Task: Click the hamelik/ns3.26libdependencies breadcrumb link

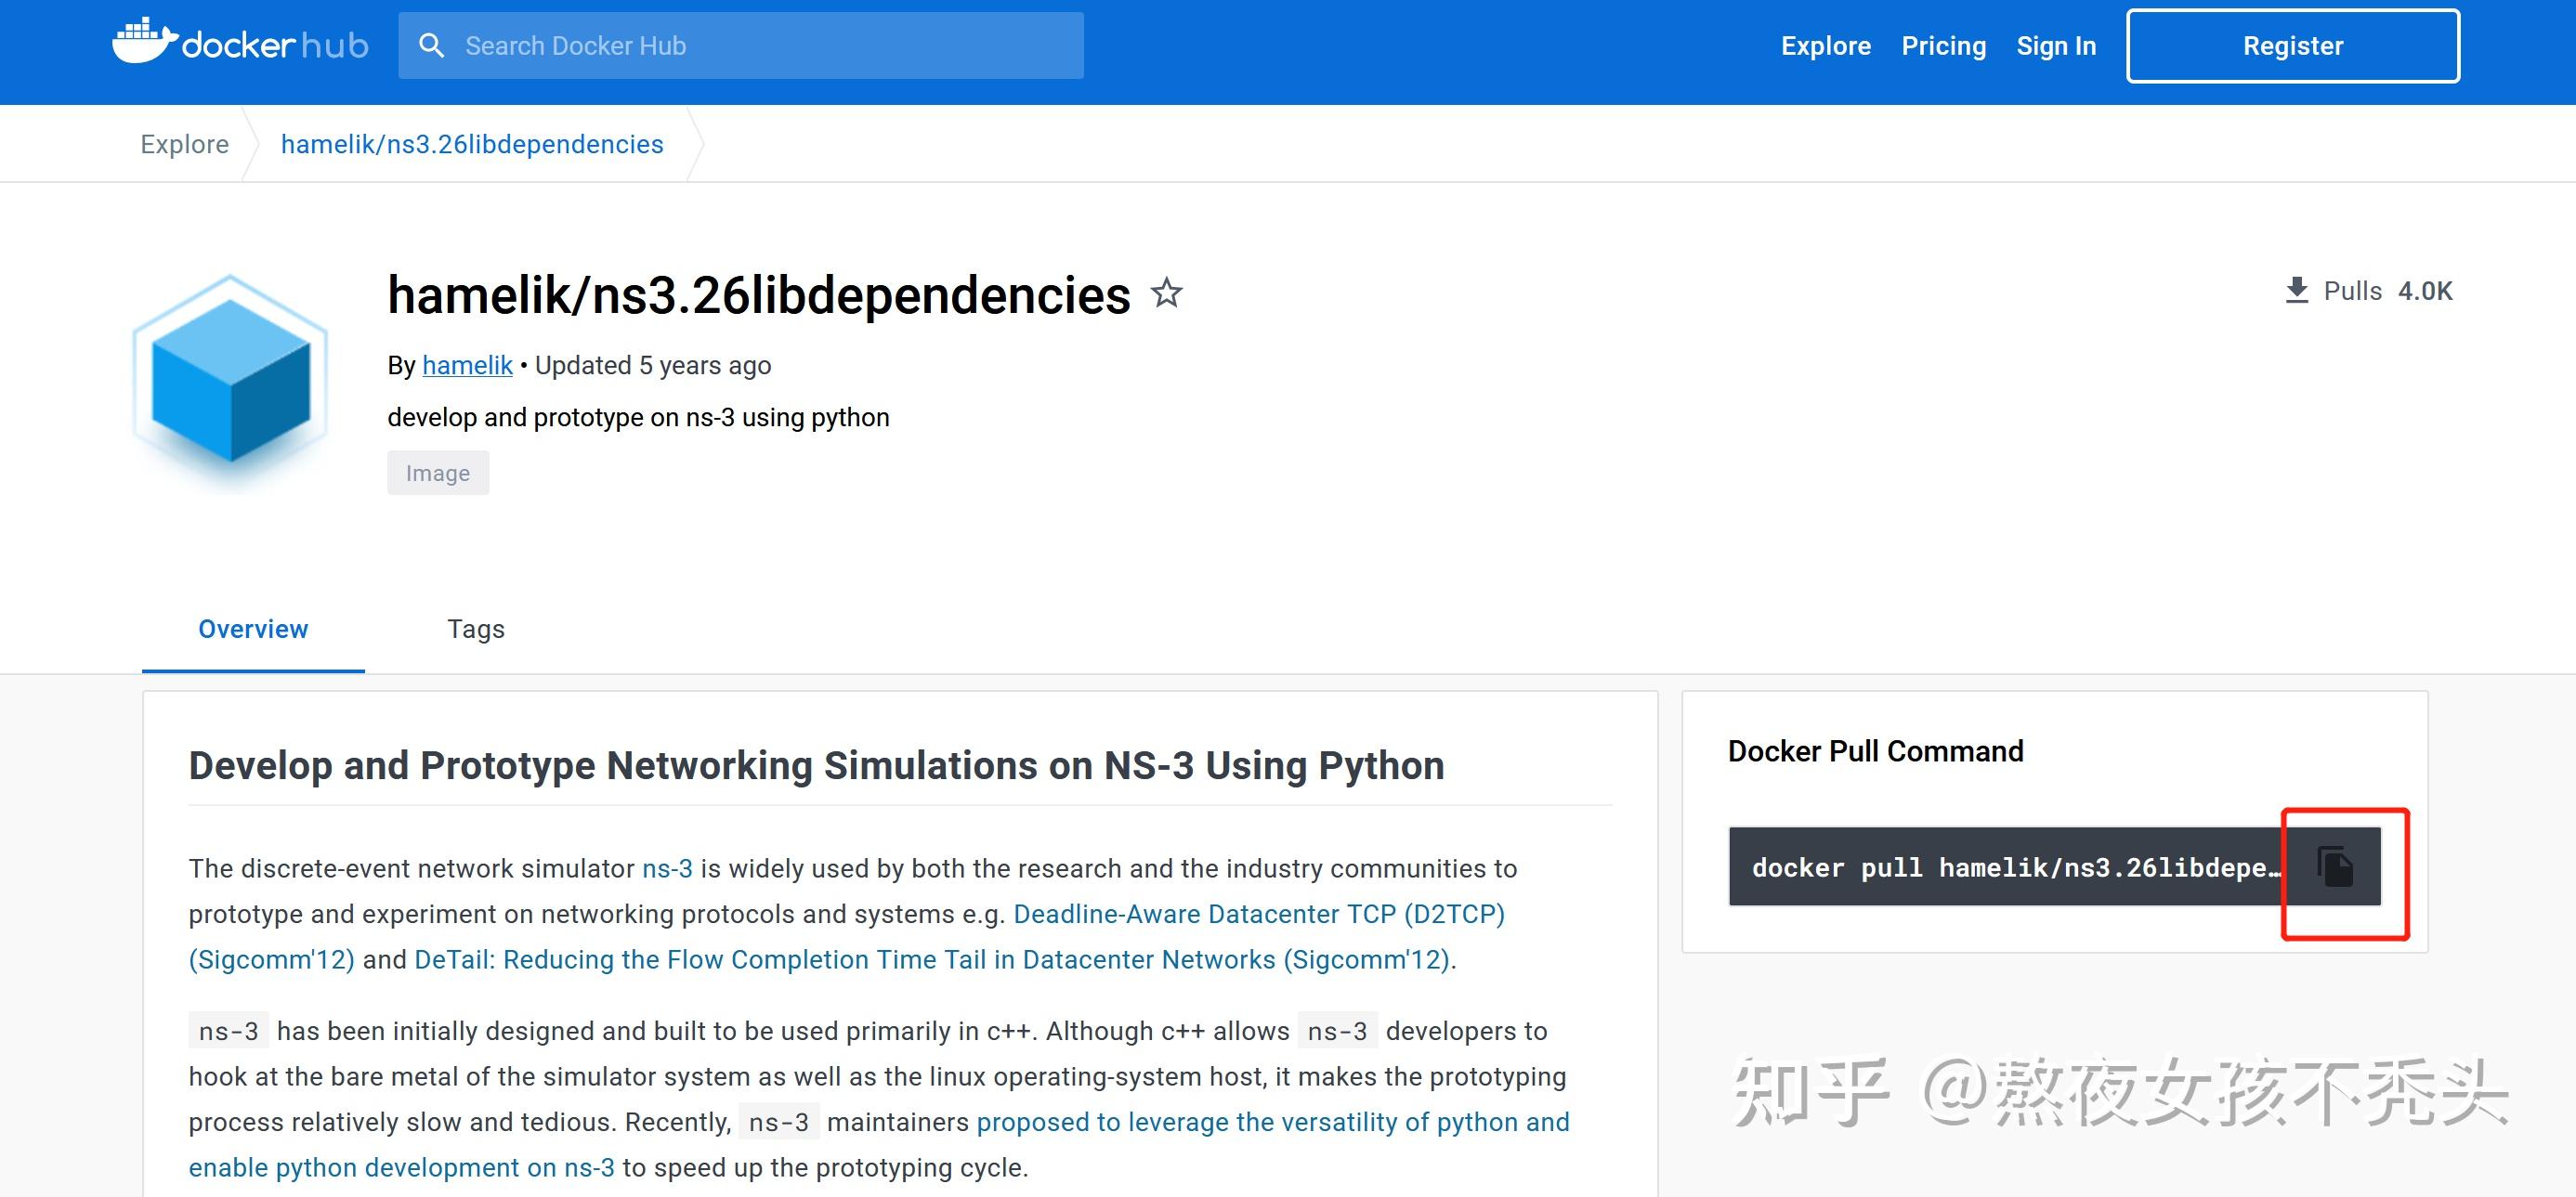Action: pyautogui.click(x=472, y=144)
